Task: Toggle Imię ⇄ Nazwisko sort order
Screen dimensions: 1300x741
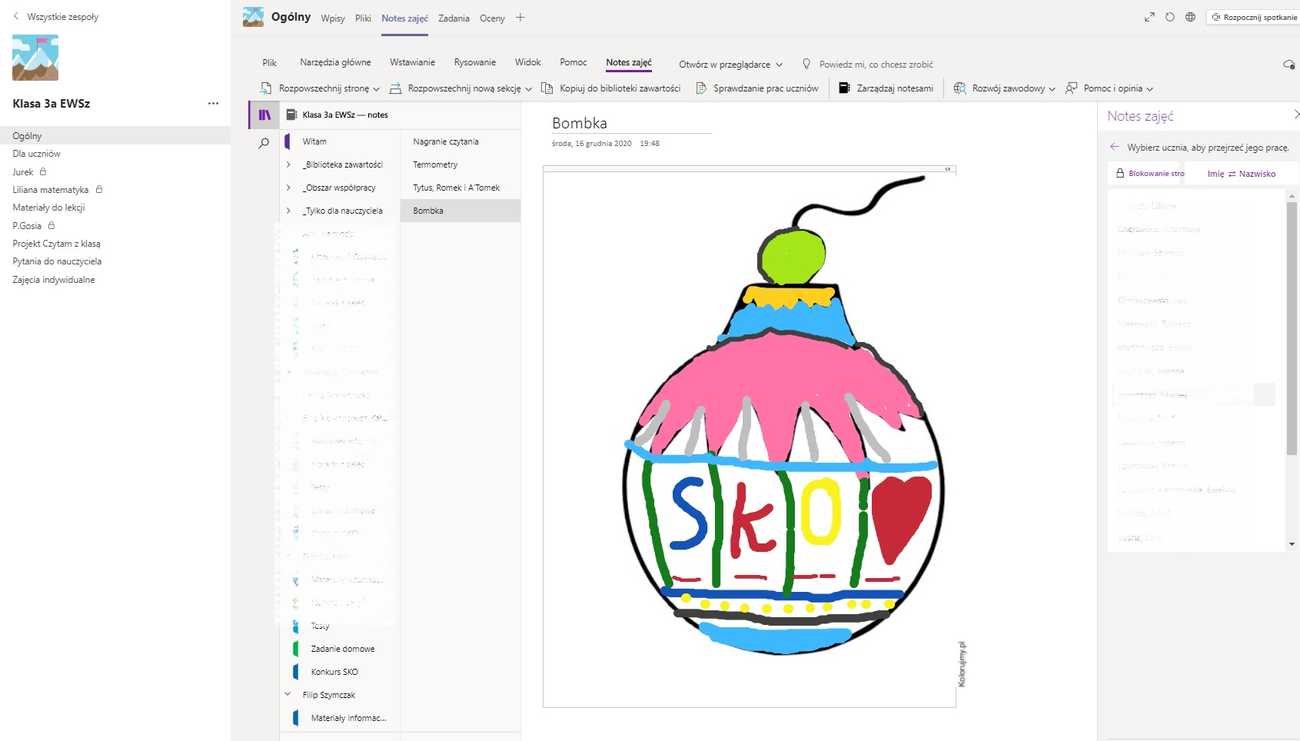Action: point(1241,173)
